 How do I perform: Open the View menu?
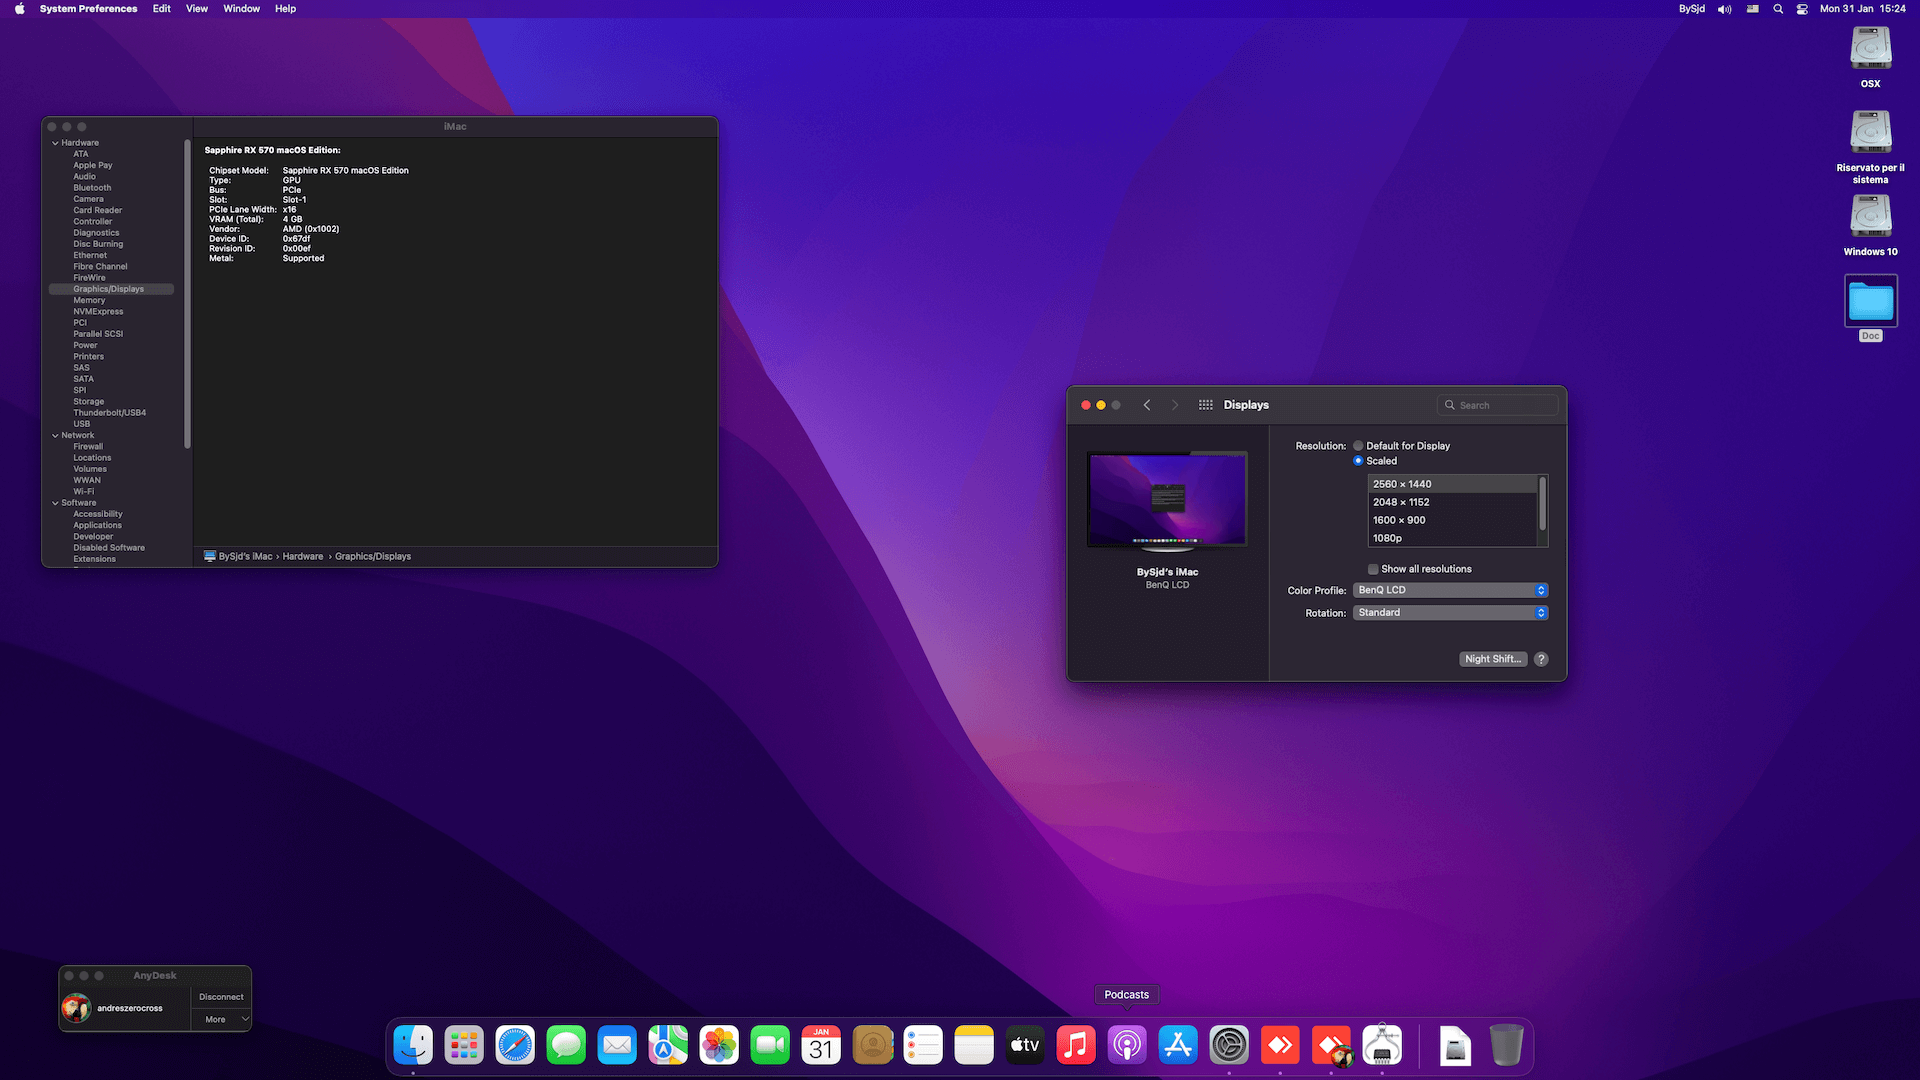pyautogui.click(x=197, y=9)
